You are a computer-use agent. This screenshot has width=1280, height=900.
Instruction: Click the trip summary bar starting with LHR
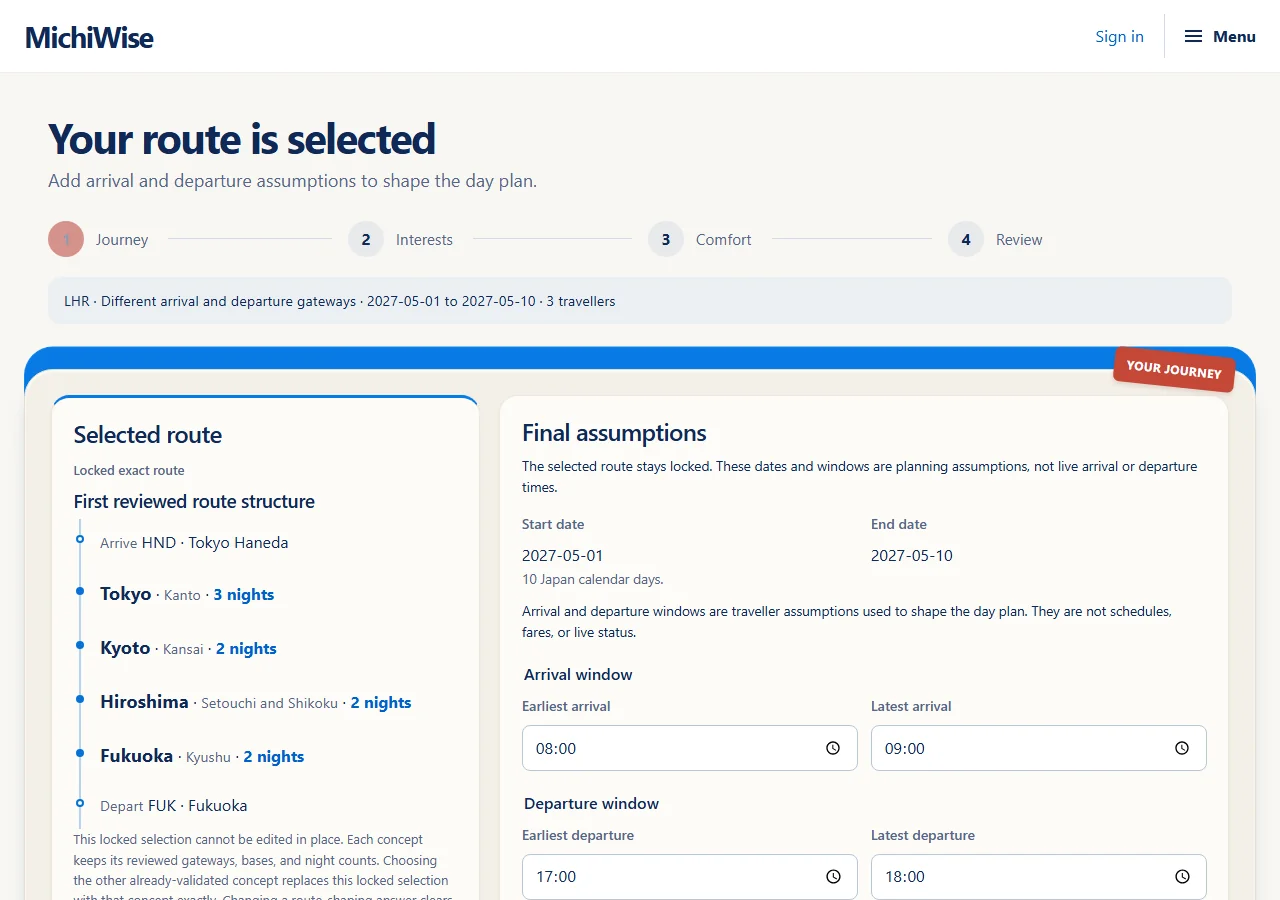(640, 300)
